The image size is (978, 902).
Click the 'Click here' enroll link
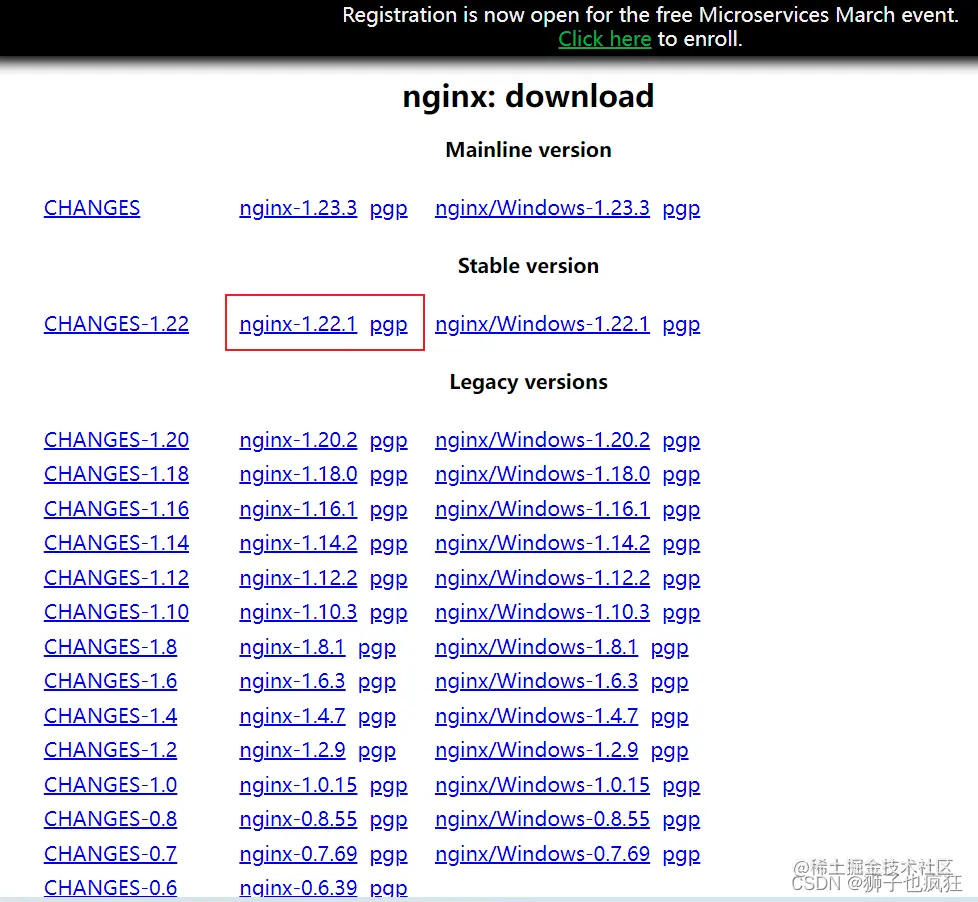[x=604, y=39]
